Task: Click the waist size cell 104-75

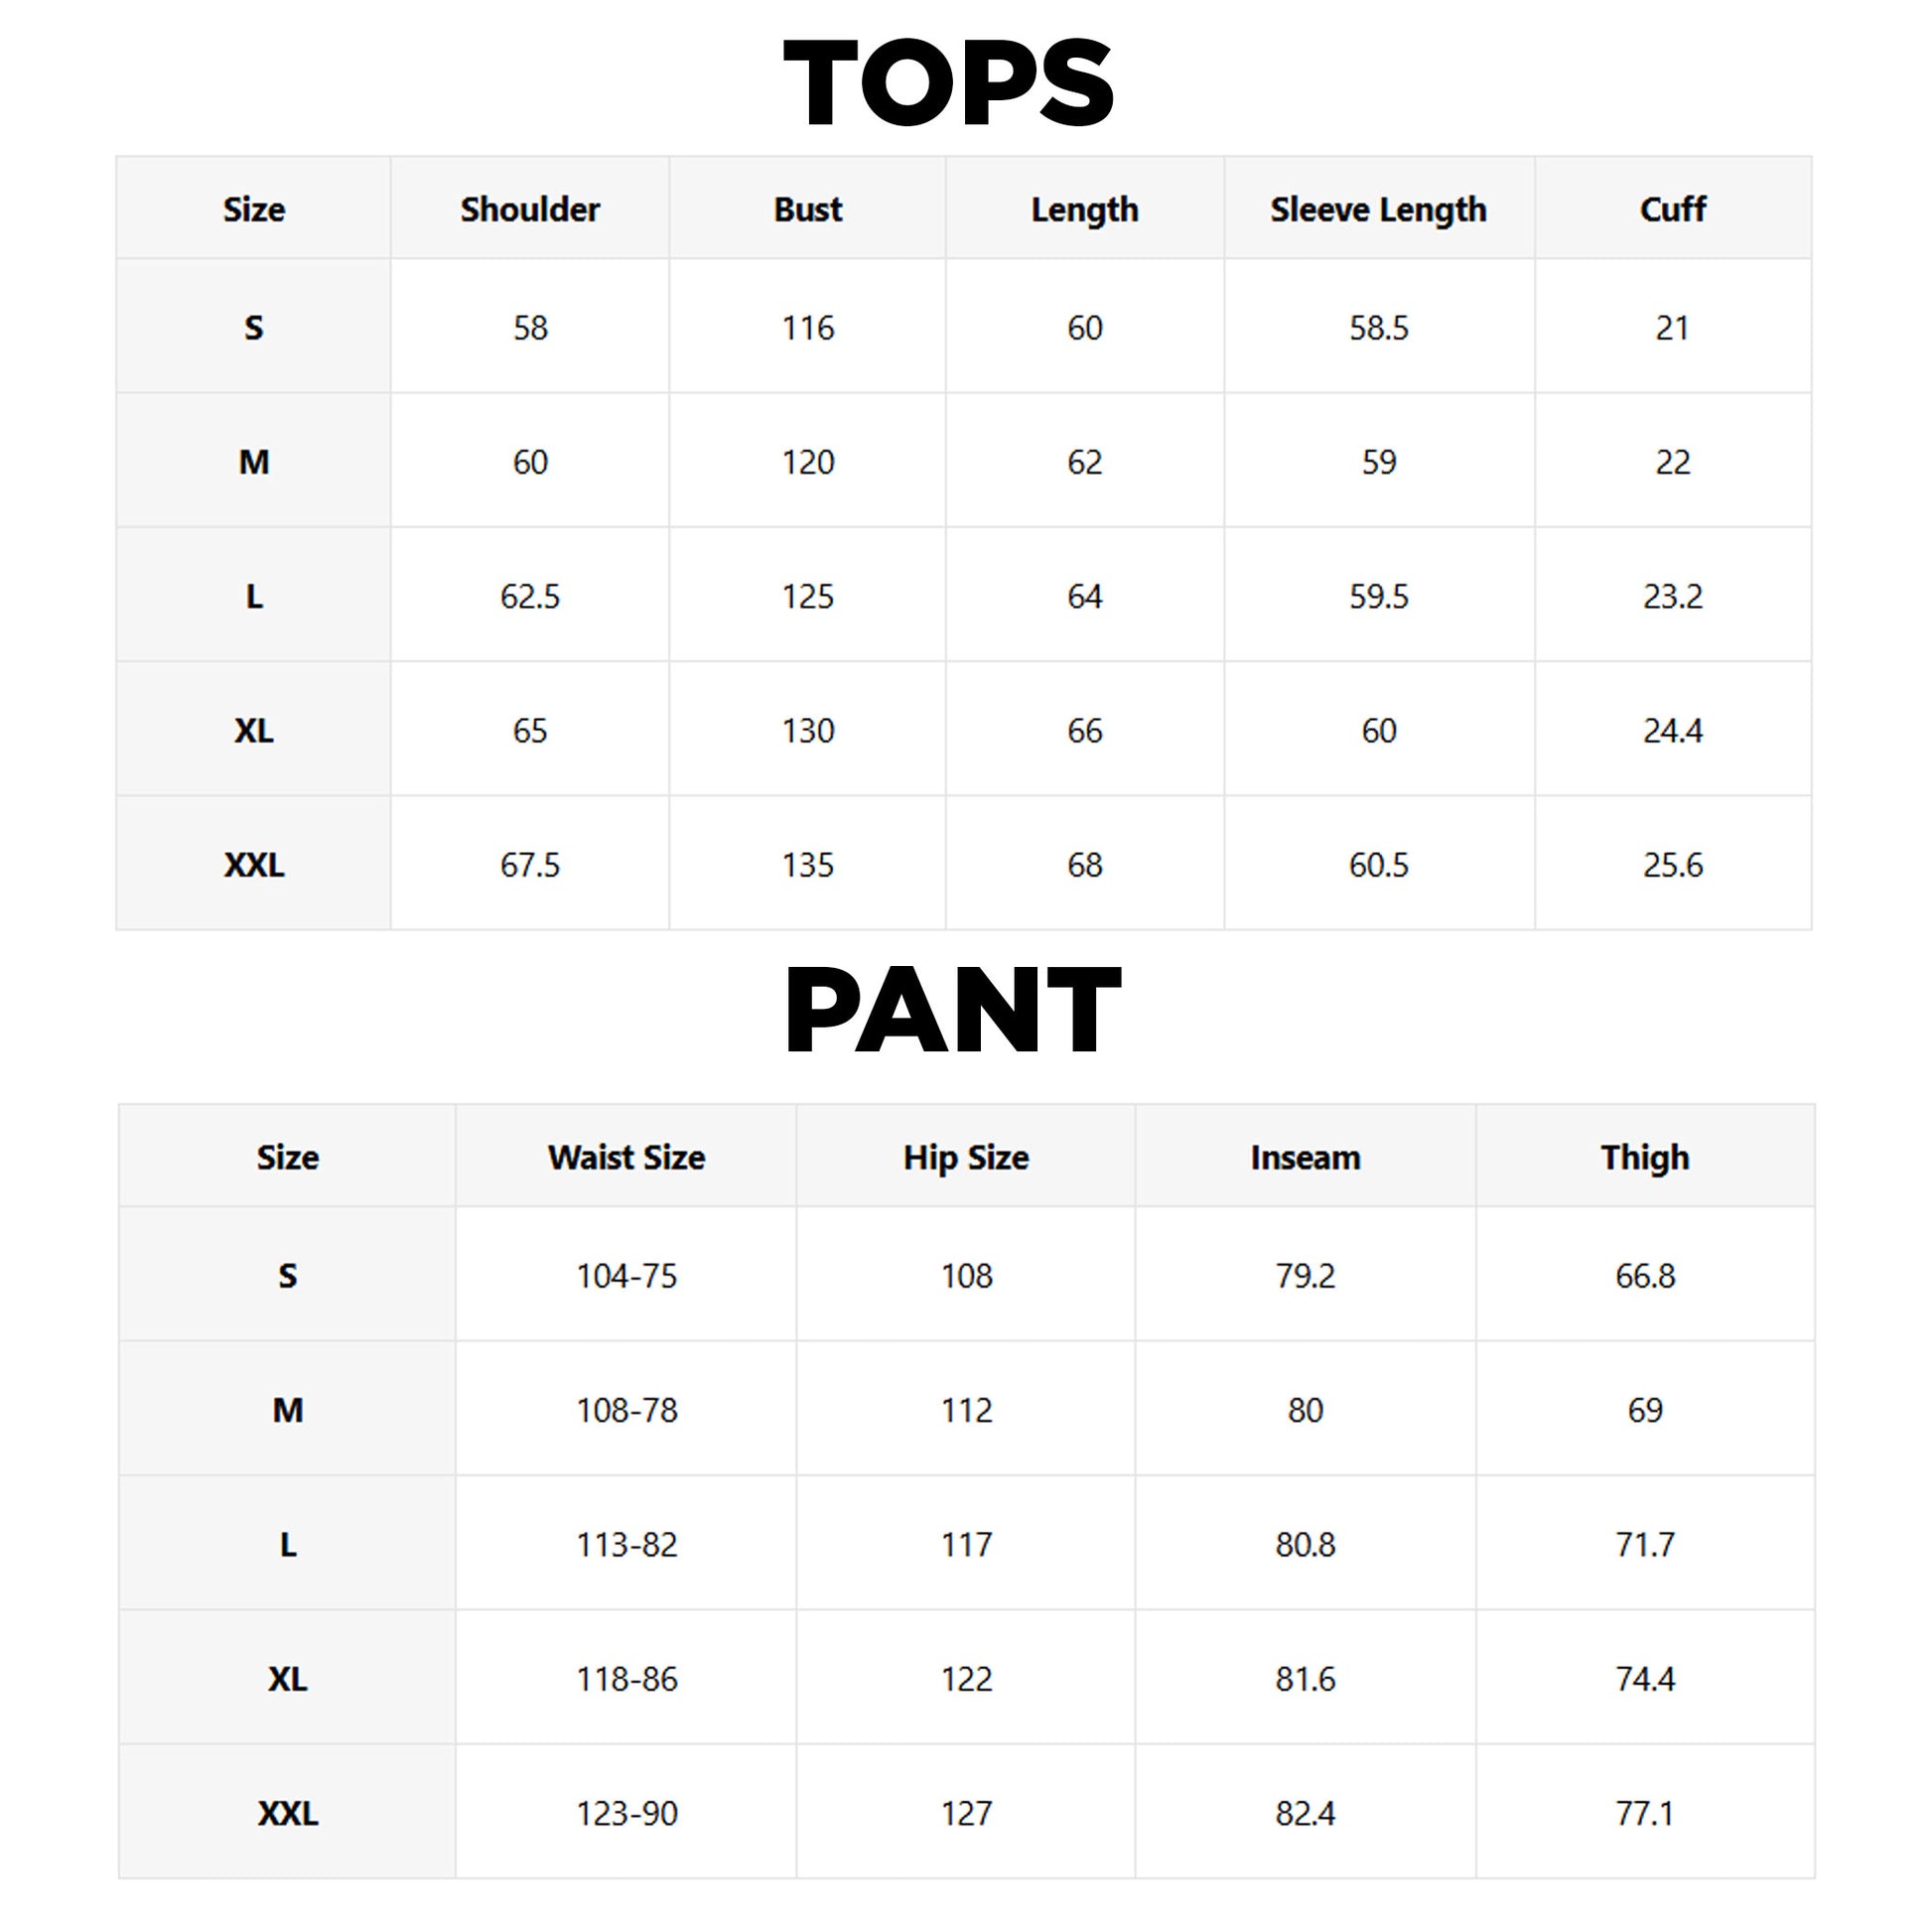Action: coord(627,1275)
